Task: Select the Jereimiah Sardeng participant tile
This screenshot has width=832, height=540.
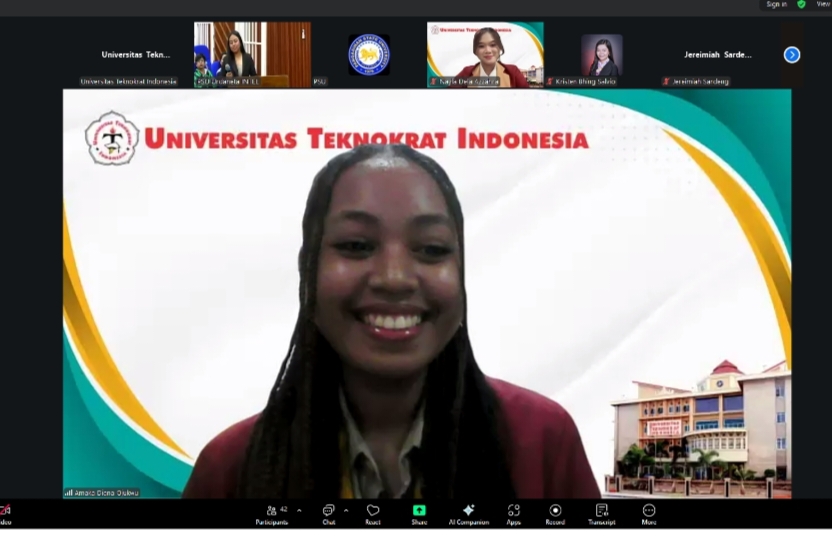Action: 717,55
